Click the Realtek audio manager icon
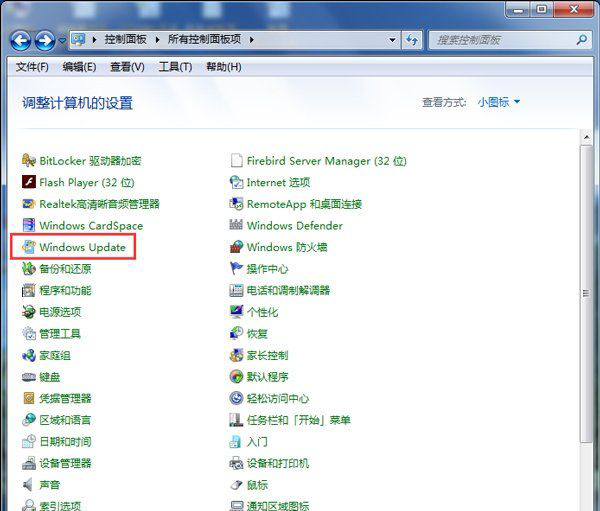Image resolution: width=600 pixels, height=511 pixels. coord(29,204)
